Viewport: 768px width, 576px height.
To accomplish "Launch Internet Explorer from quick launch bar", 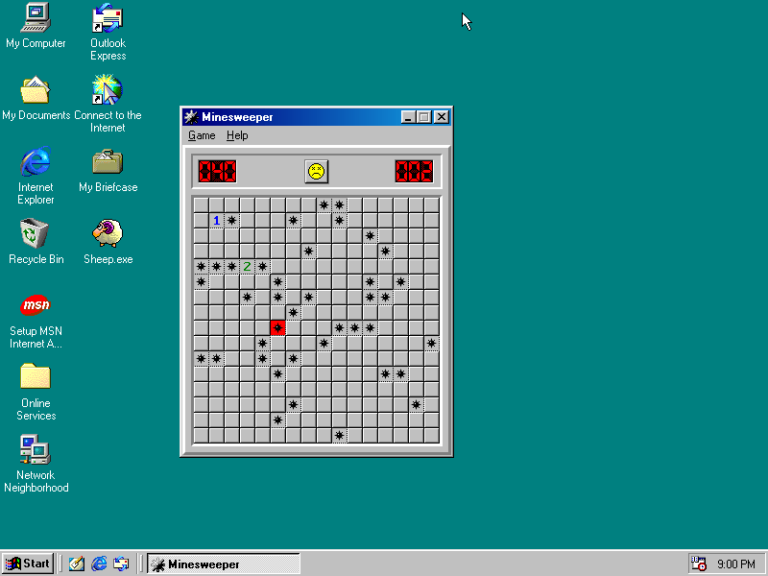I will click(99, 564).
